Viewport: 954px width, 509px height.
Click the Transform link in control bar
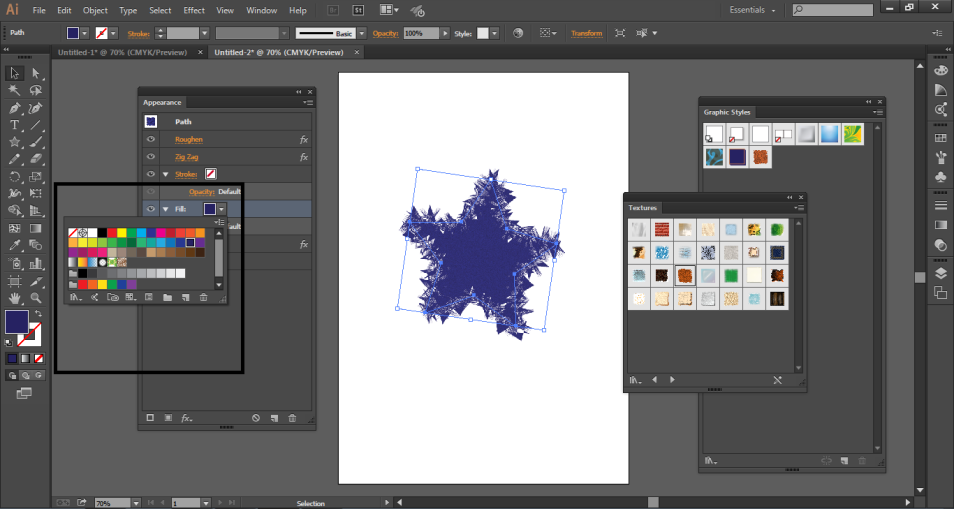click(x=586, y=33)
